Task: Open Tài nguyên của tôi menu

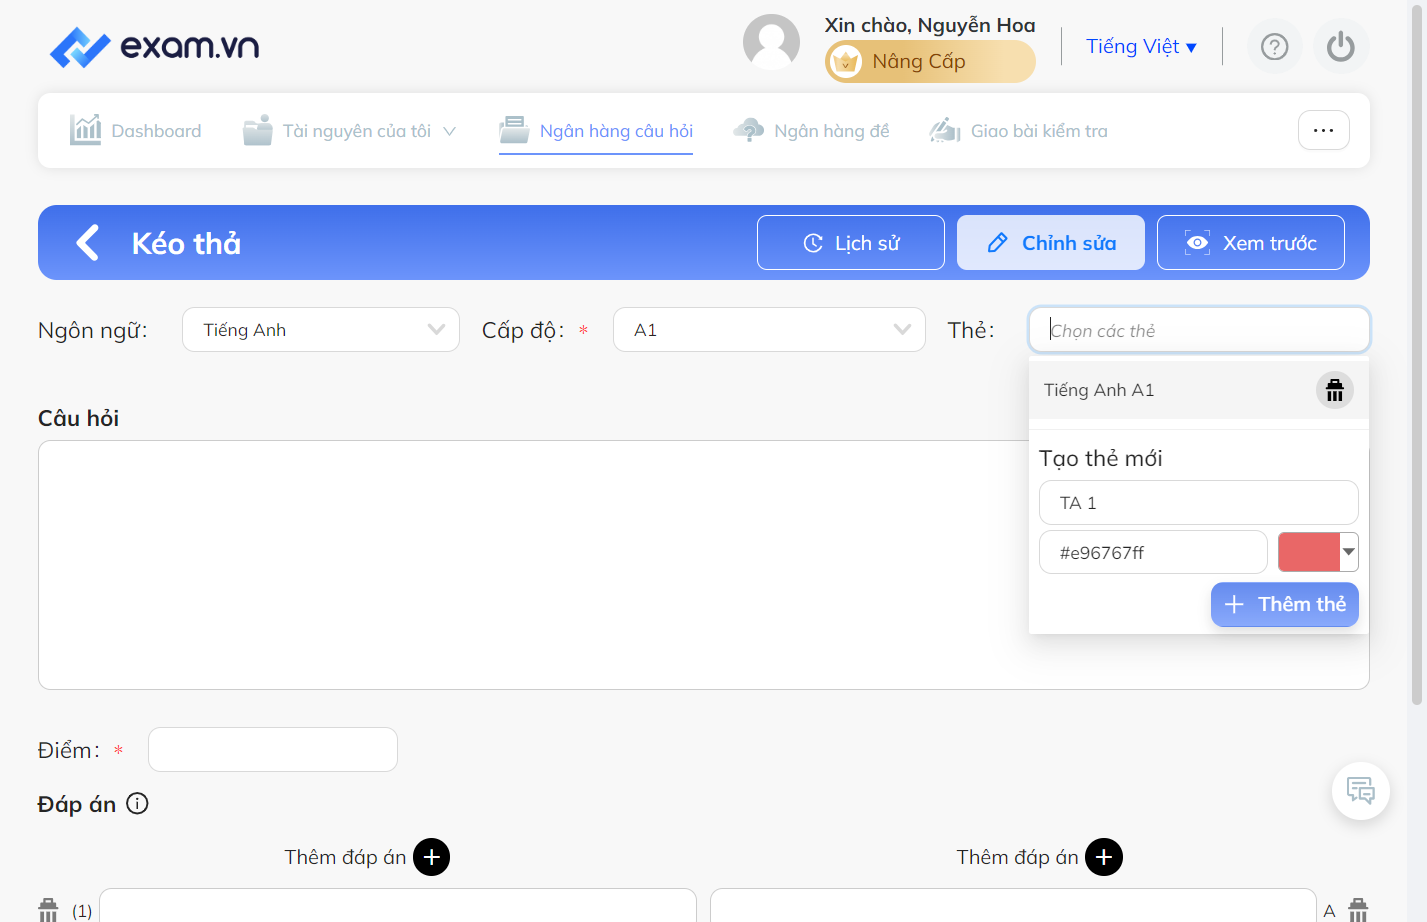Action: tap(349, 130)
